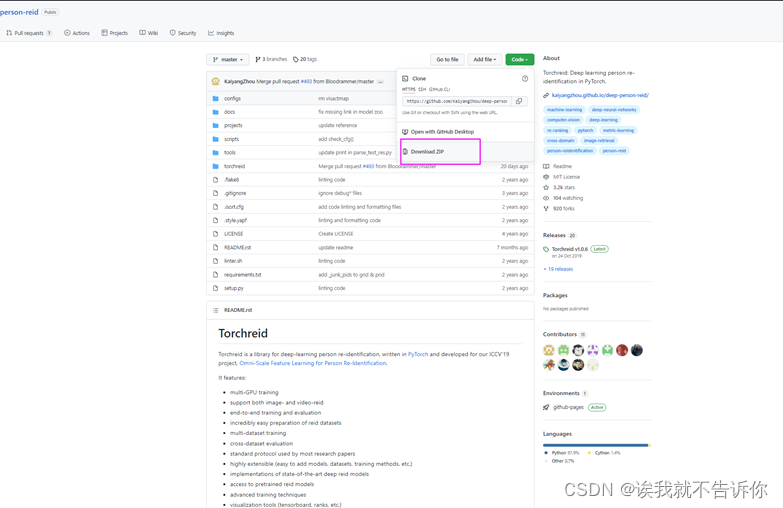Open the .flake8 file
783x508 pixels.
tap(231, 179)
